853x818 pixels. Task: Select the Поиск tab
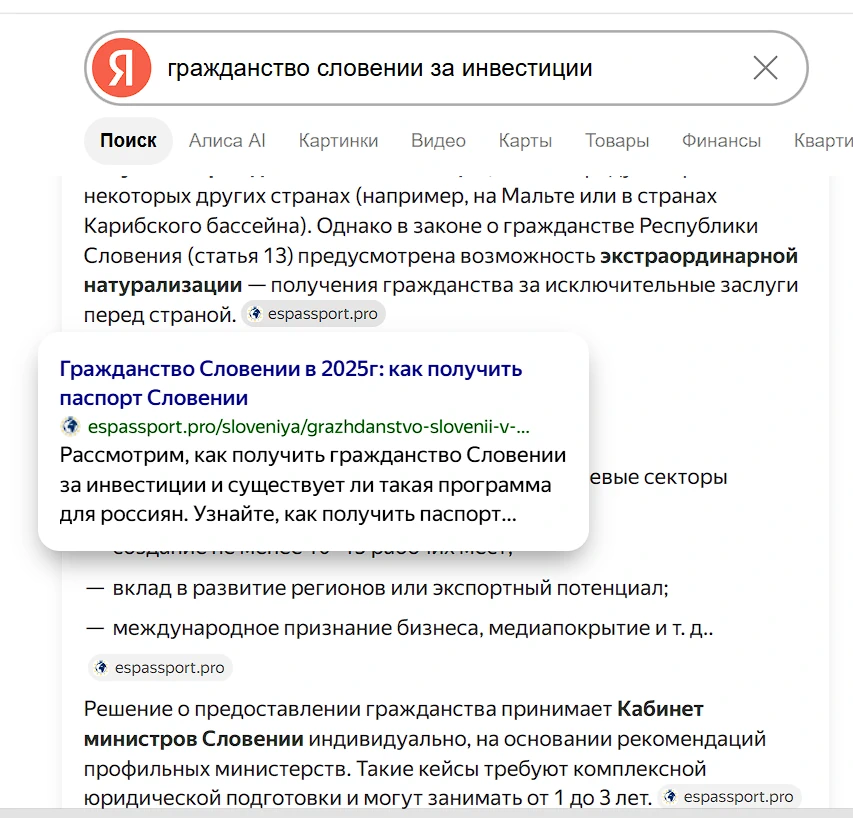(x=128, y=141)
